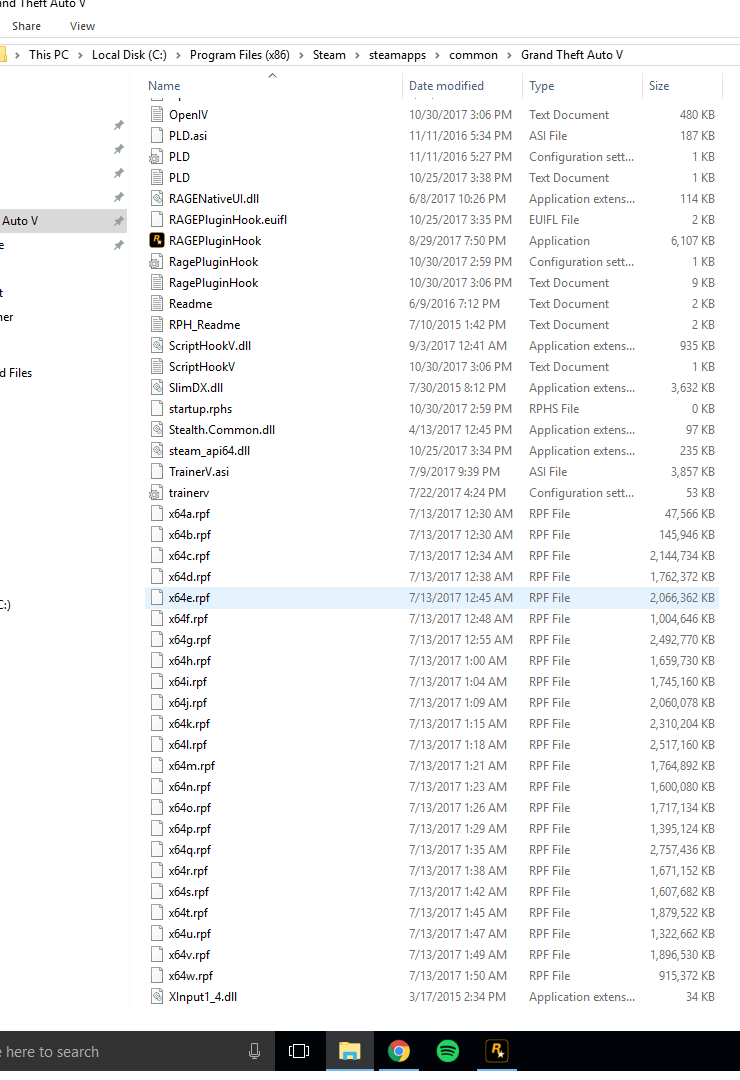
Task: Select the x64m.rpf file
Action: [x=432, y=766]
